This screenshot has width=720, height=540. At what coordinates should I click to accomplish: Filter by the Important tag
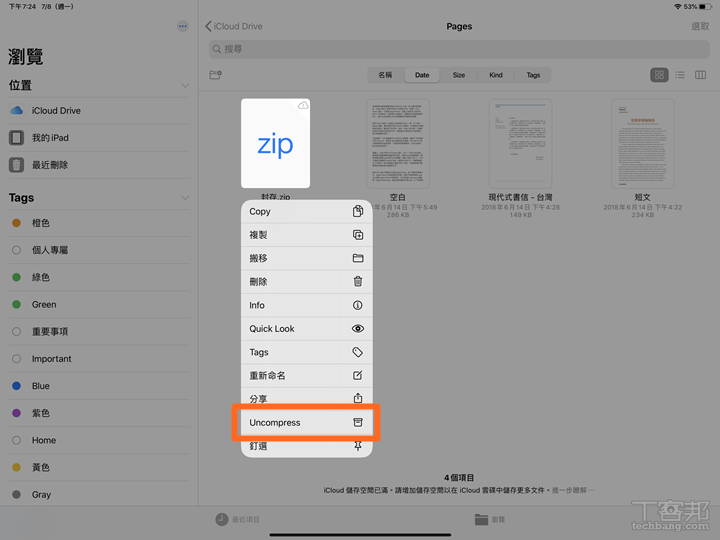99,359
